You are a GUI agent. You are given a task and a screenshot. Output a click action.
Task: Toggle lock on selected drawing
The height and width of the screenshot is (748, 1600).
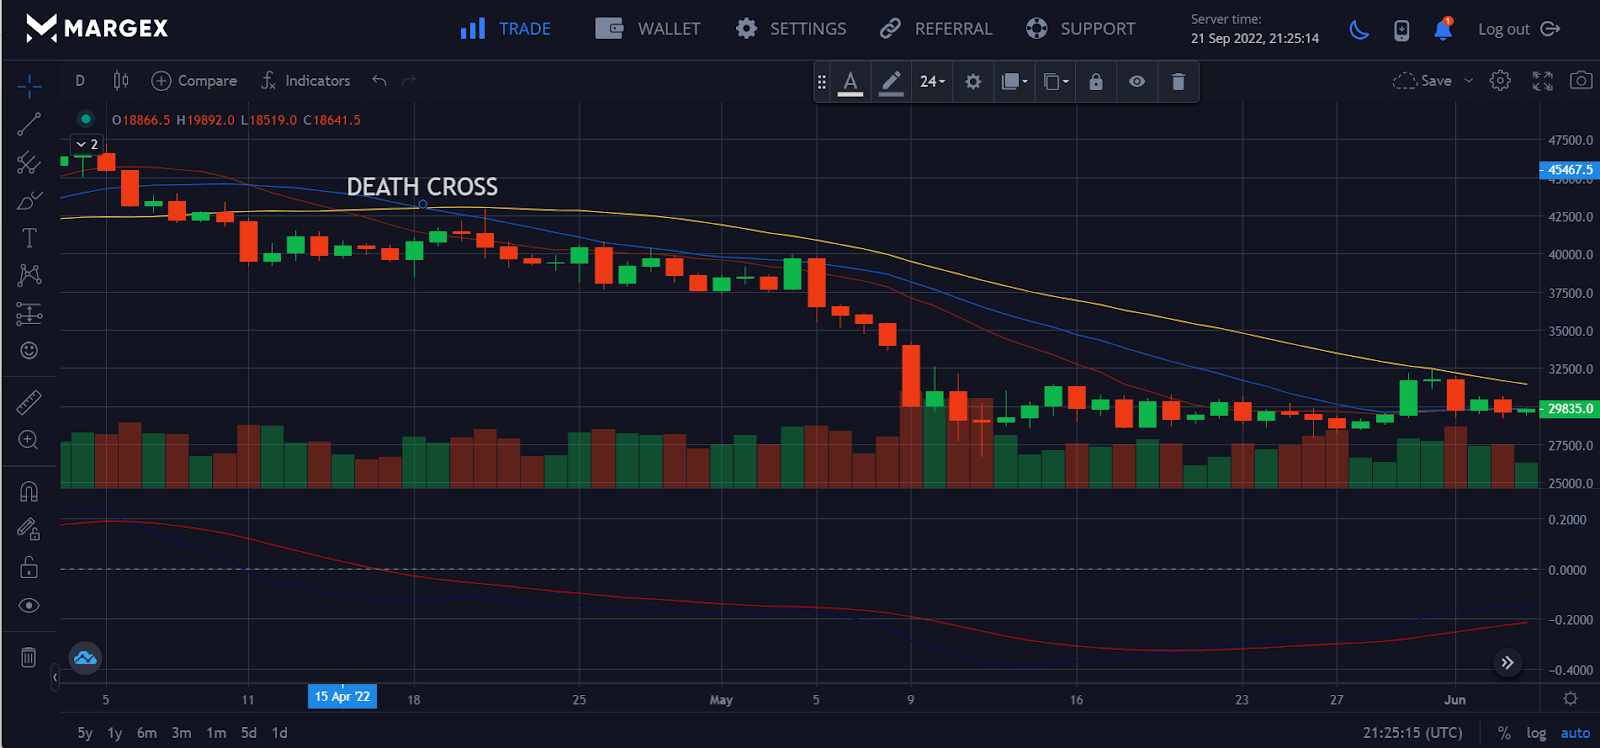tap(1096, 82)
